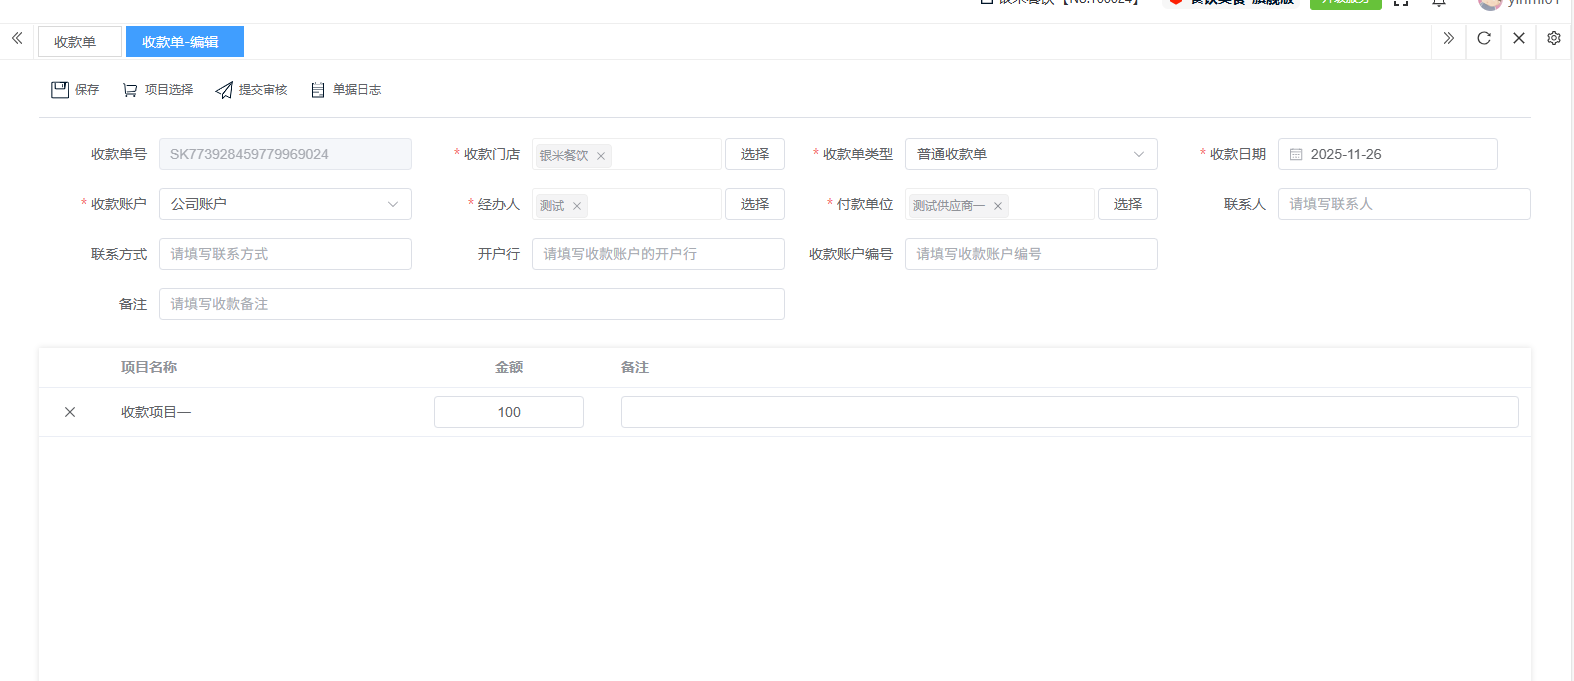The image size is (1574, 681).
Task: Click 选择 button for 收款门店
Action: 755,154
